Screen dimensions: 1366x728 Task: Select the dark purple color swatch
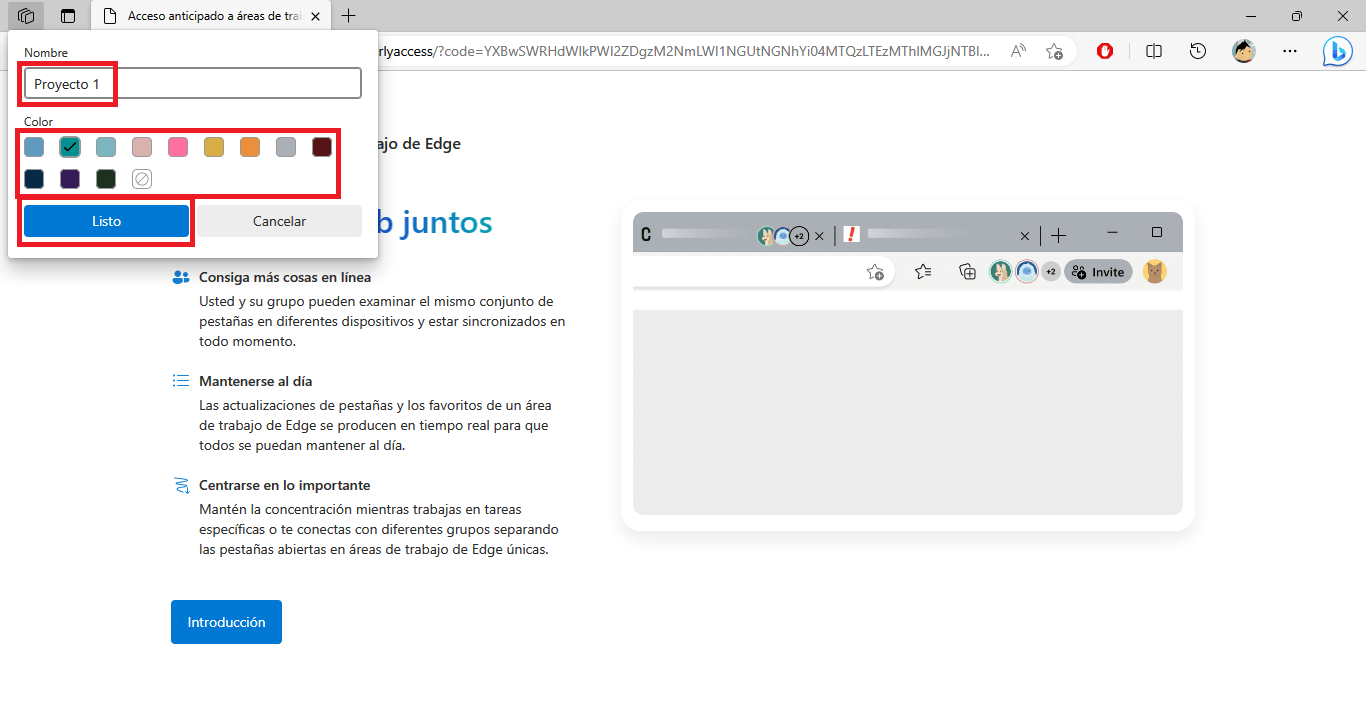(x=70, y=179)
